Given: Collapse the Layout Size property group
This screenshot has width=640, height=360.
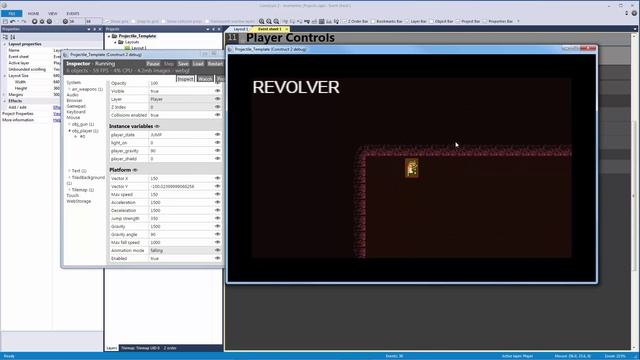Looking at the screenshot, I should tap(5, 76).
